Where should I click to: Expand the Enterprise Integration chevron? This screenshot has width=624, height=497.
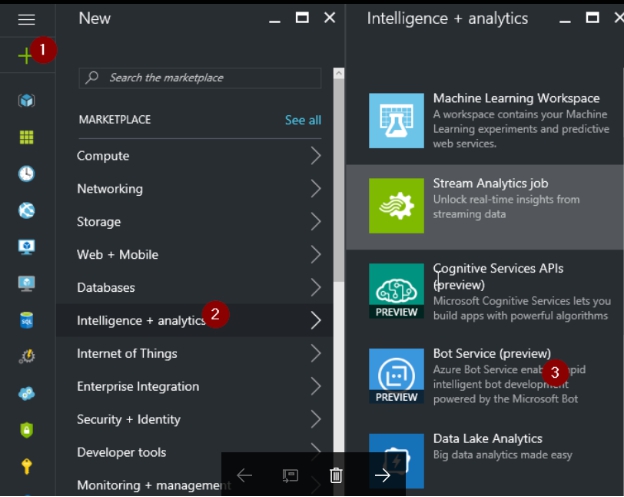(x=316, y=386)
